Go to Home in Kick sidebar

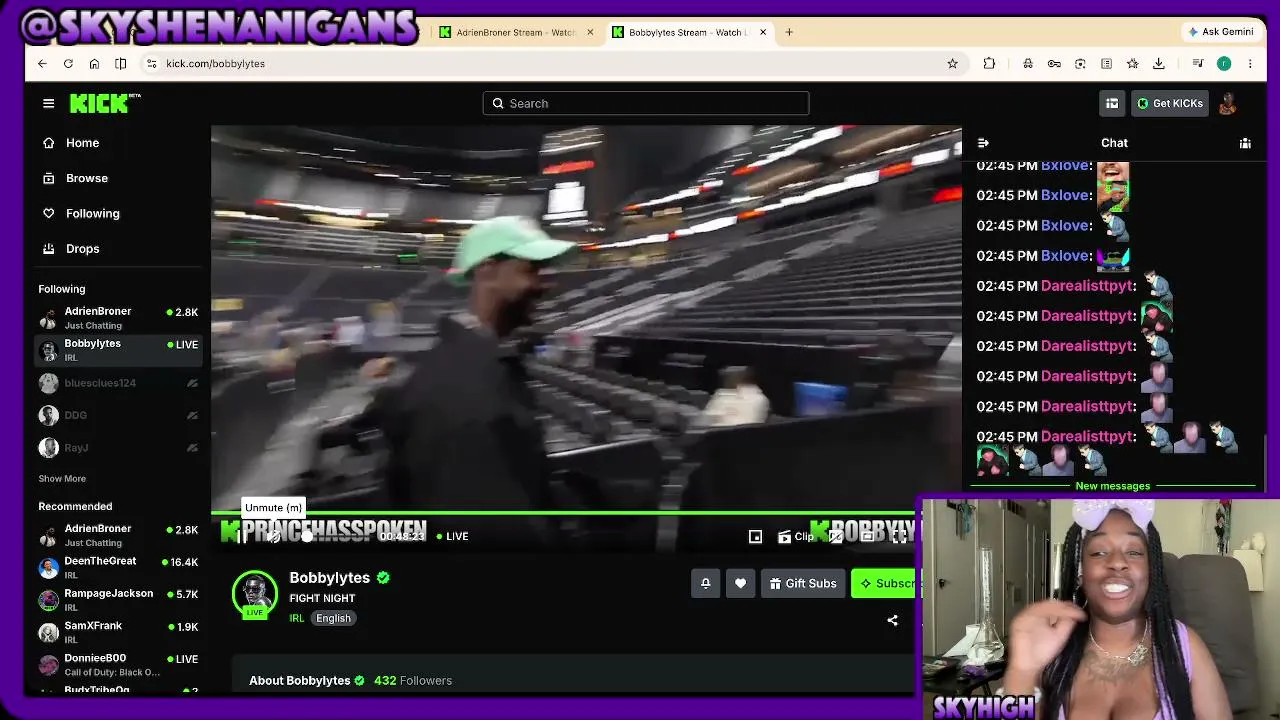click(x=82, y=143)
